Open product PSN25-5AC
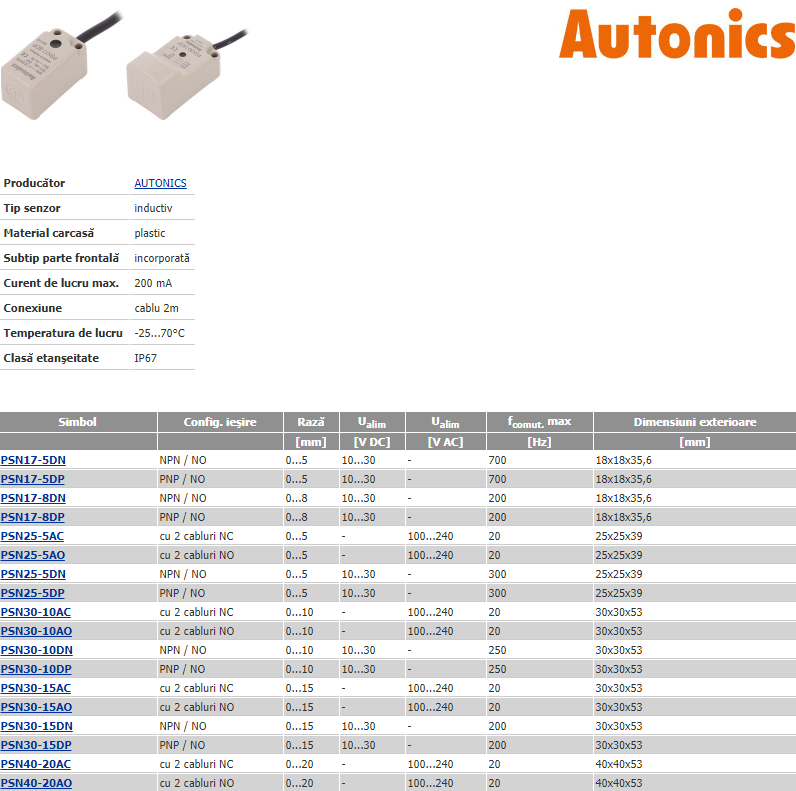Screen dimensions: 796x791 pyautogui.click(x=32, y=536)
